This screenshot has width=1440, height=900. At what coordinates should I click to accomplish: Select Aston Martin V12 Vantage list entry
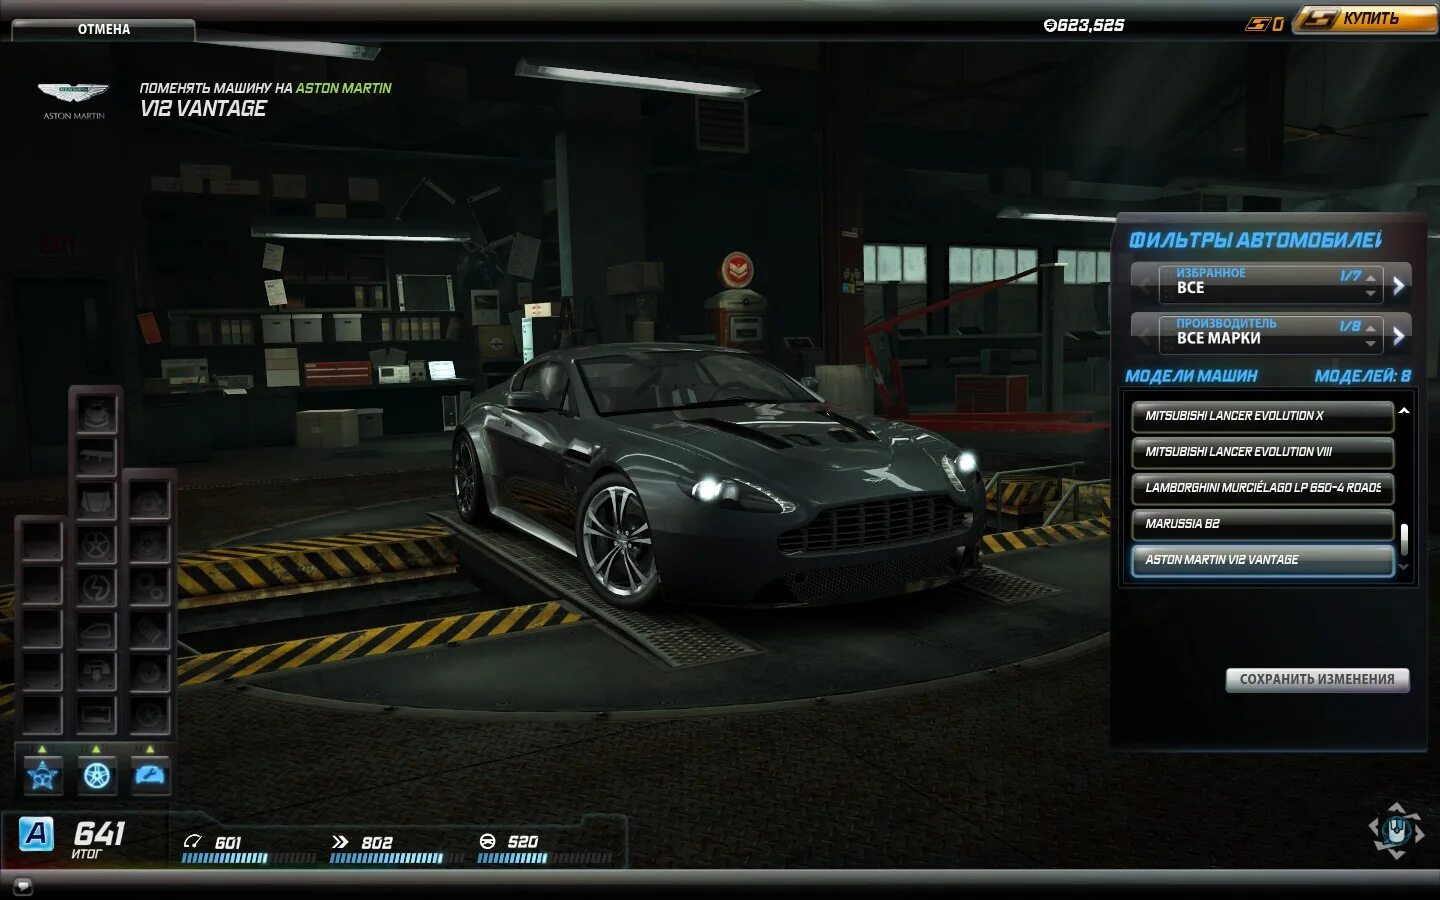coord(1262,560)
